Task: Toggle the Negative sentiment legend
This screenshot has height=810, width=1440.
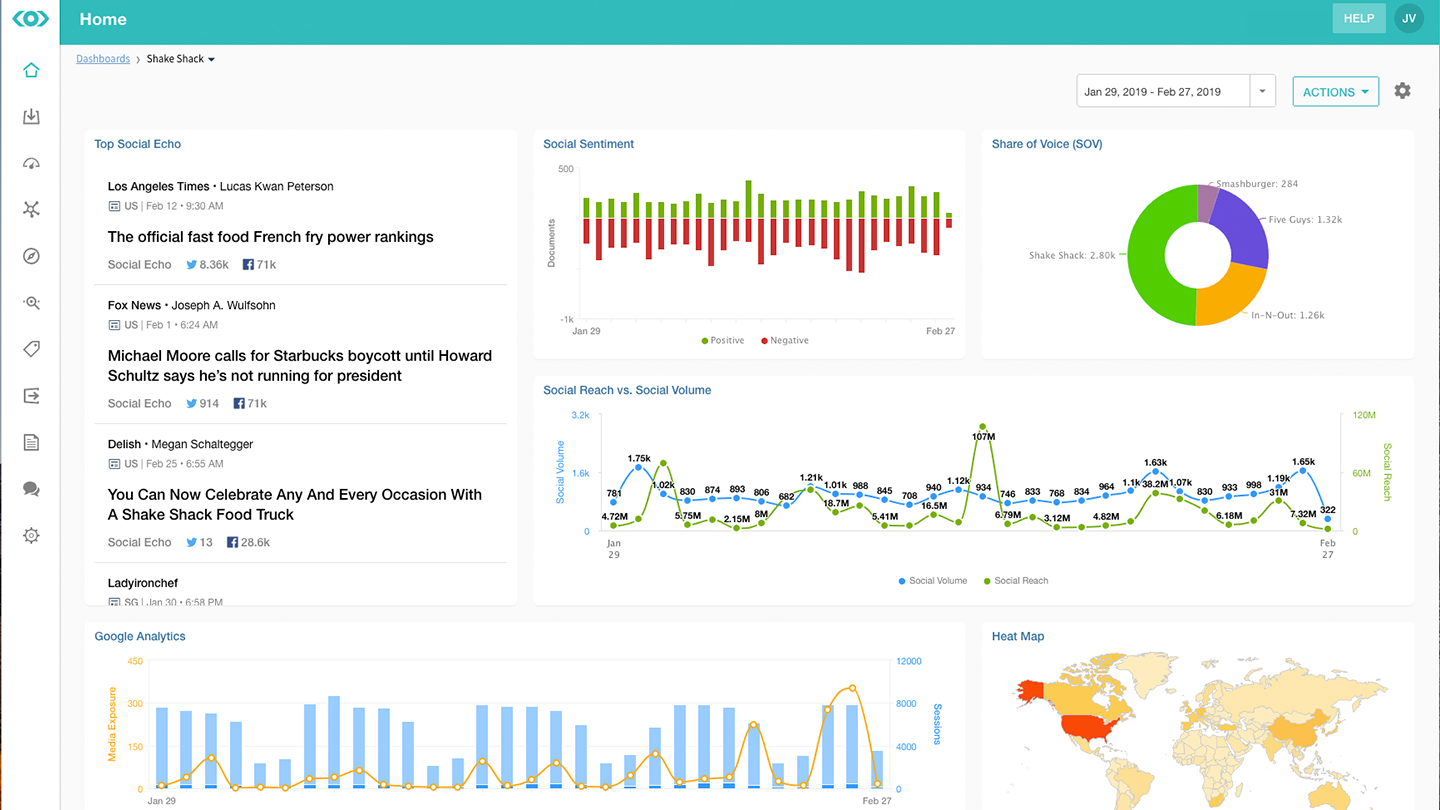Action: (x=783, y=340)
